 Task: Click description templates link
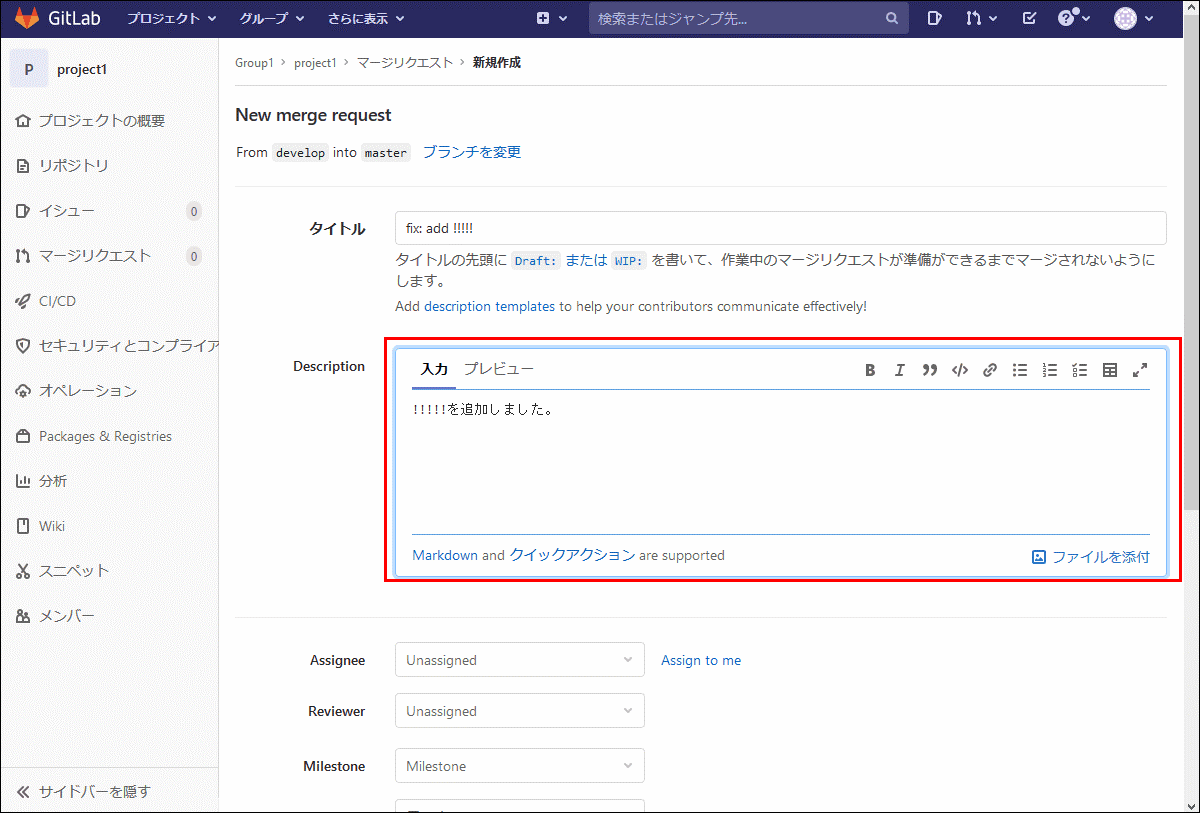pos(489,306)
